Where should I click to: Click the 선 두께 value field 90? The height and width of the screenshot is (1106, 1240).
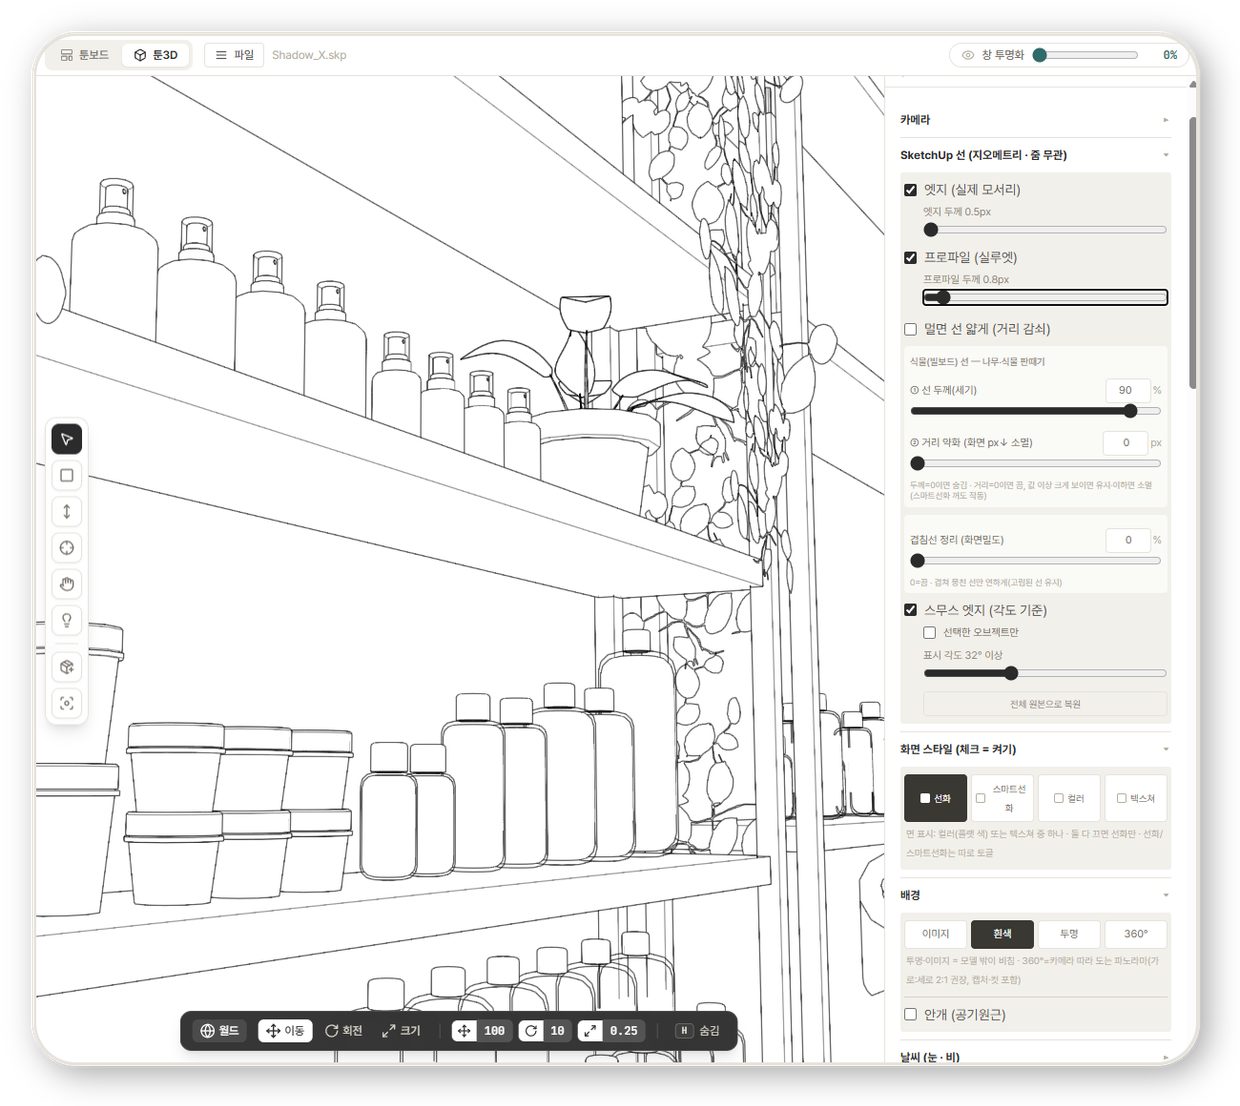tap(1127, 390)
